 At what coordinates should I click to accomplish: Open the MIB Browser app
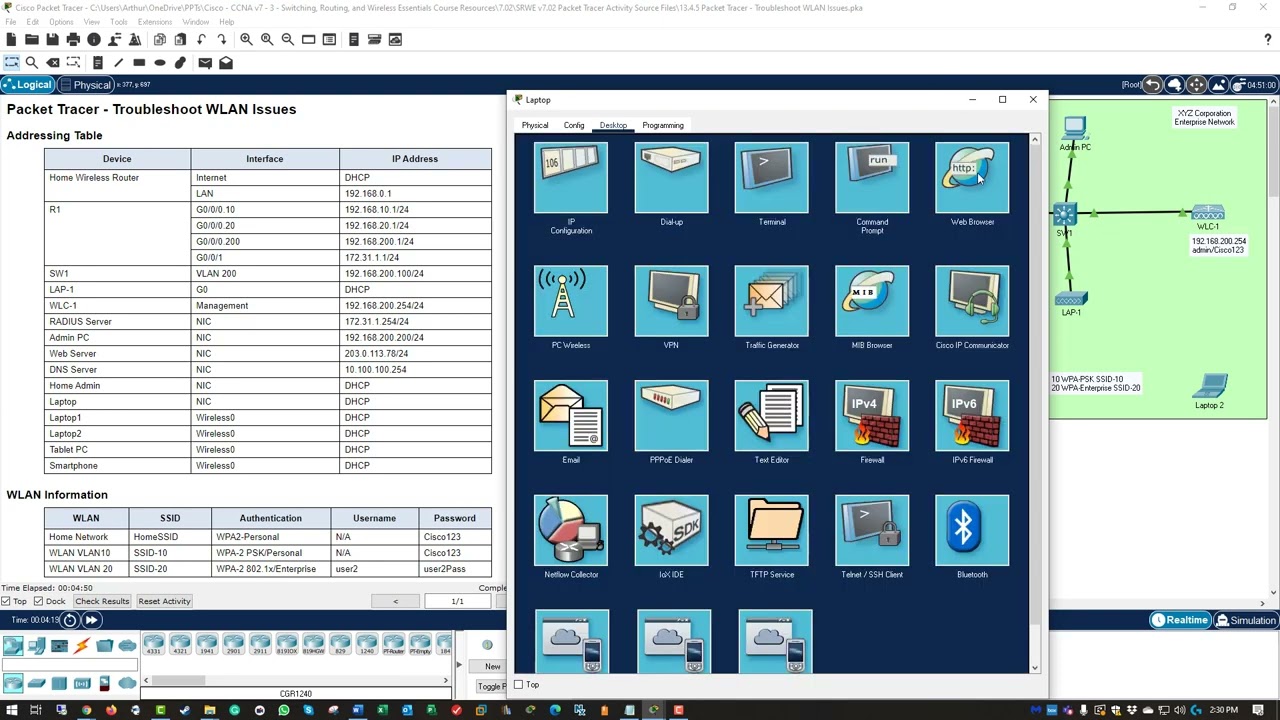pos(872,301)
